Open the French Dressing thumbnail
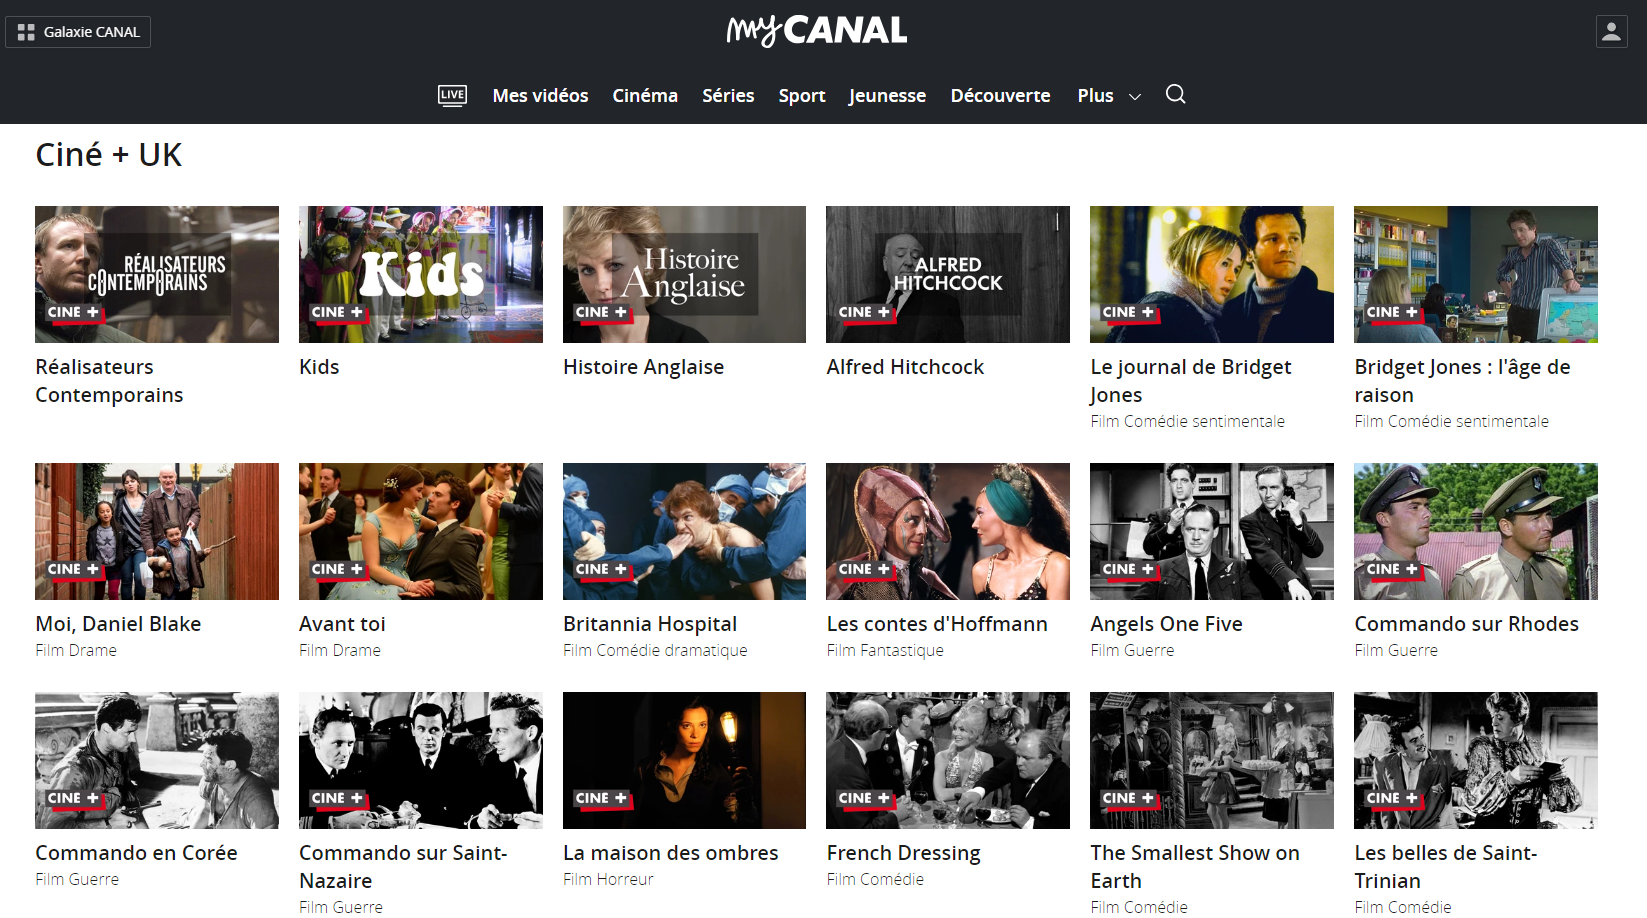1647x918 pixels. click(x=948, y=760)
